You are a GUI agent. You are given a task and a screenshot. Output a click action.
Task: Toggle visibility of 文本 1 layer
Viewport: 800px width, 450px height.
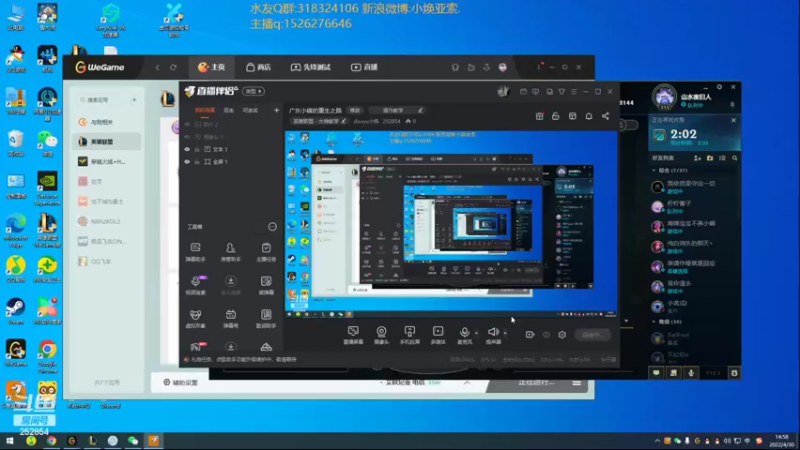click(187, 149)
